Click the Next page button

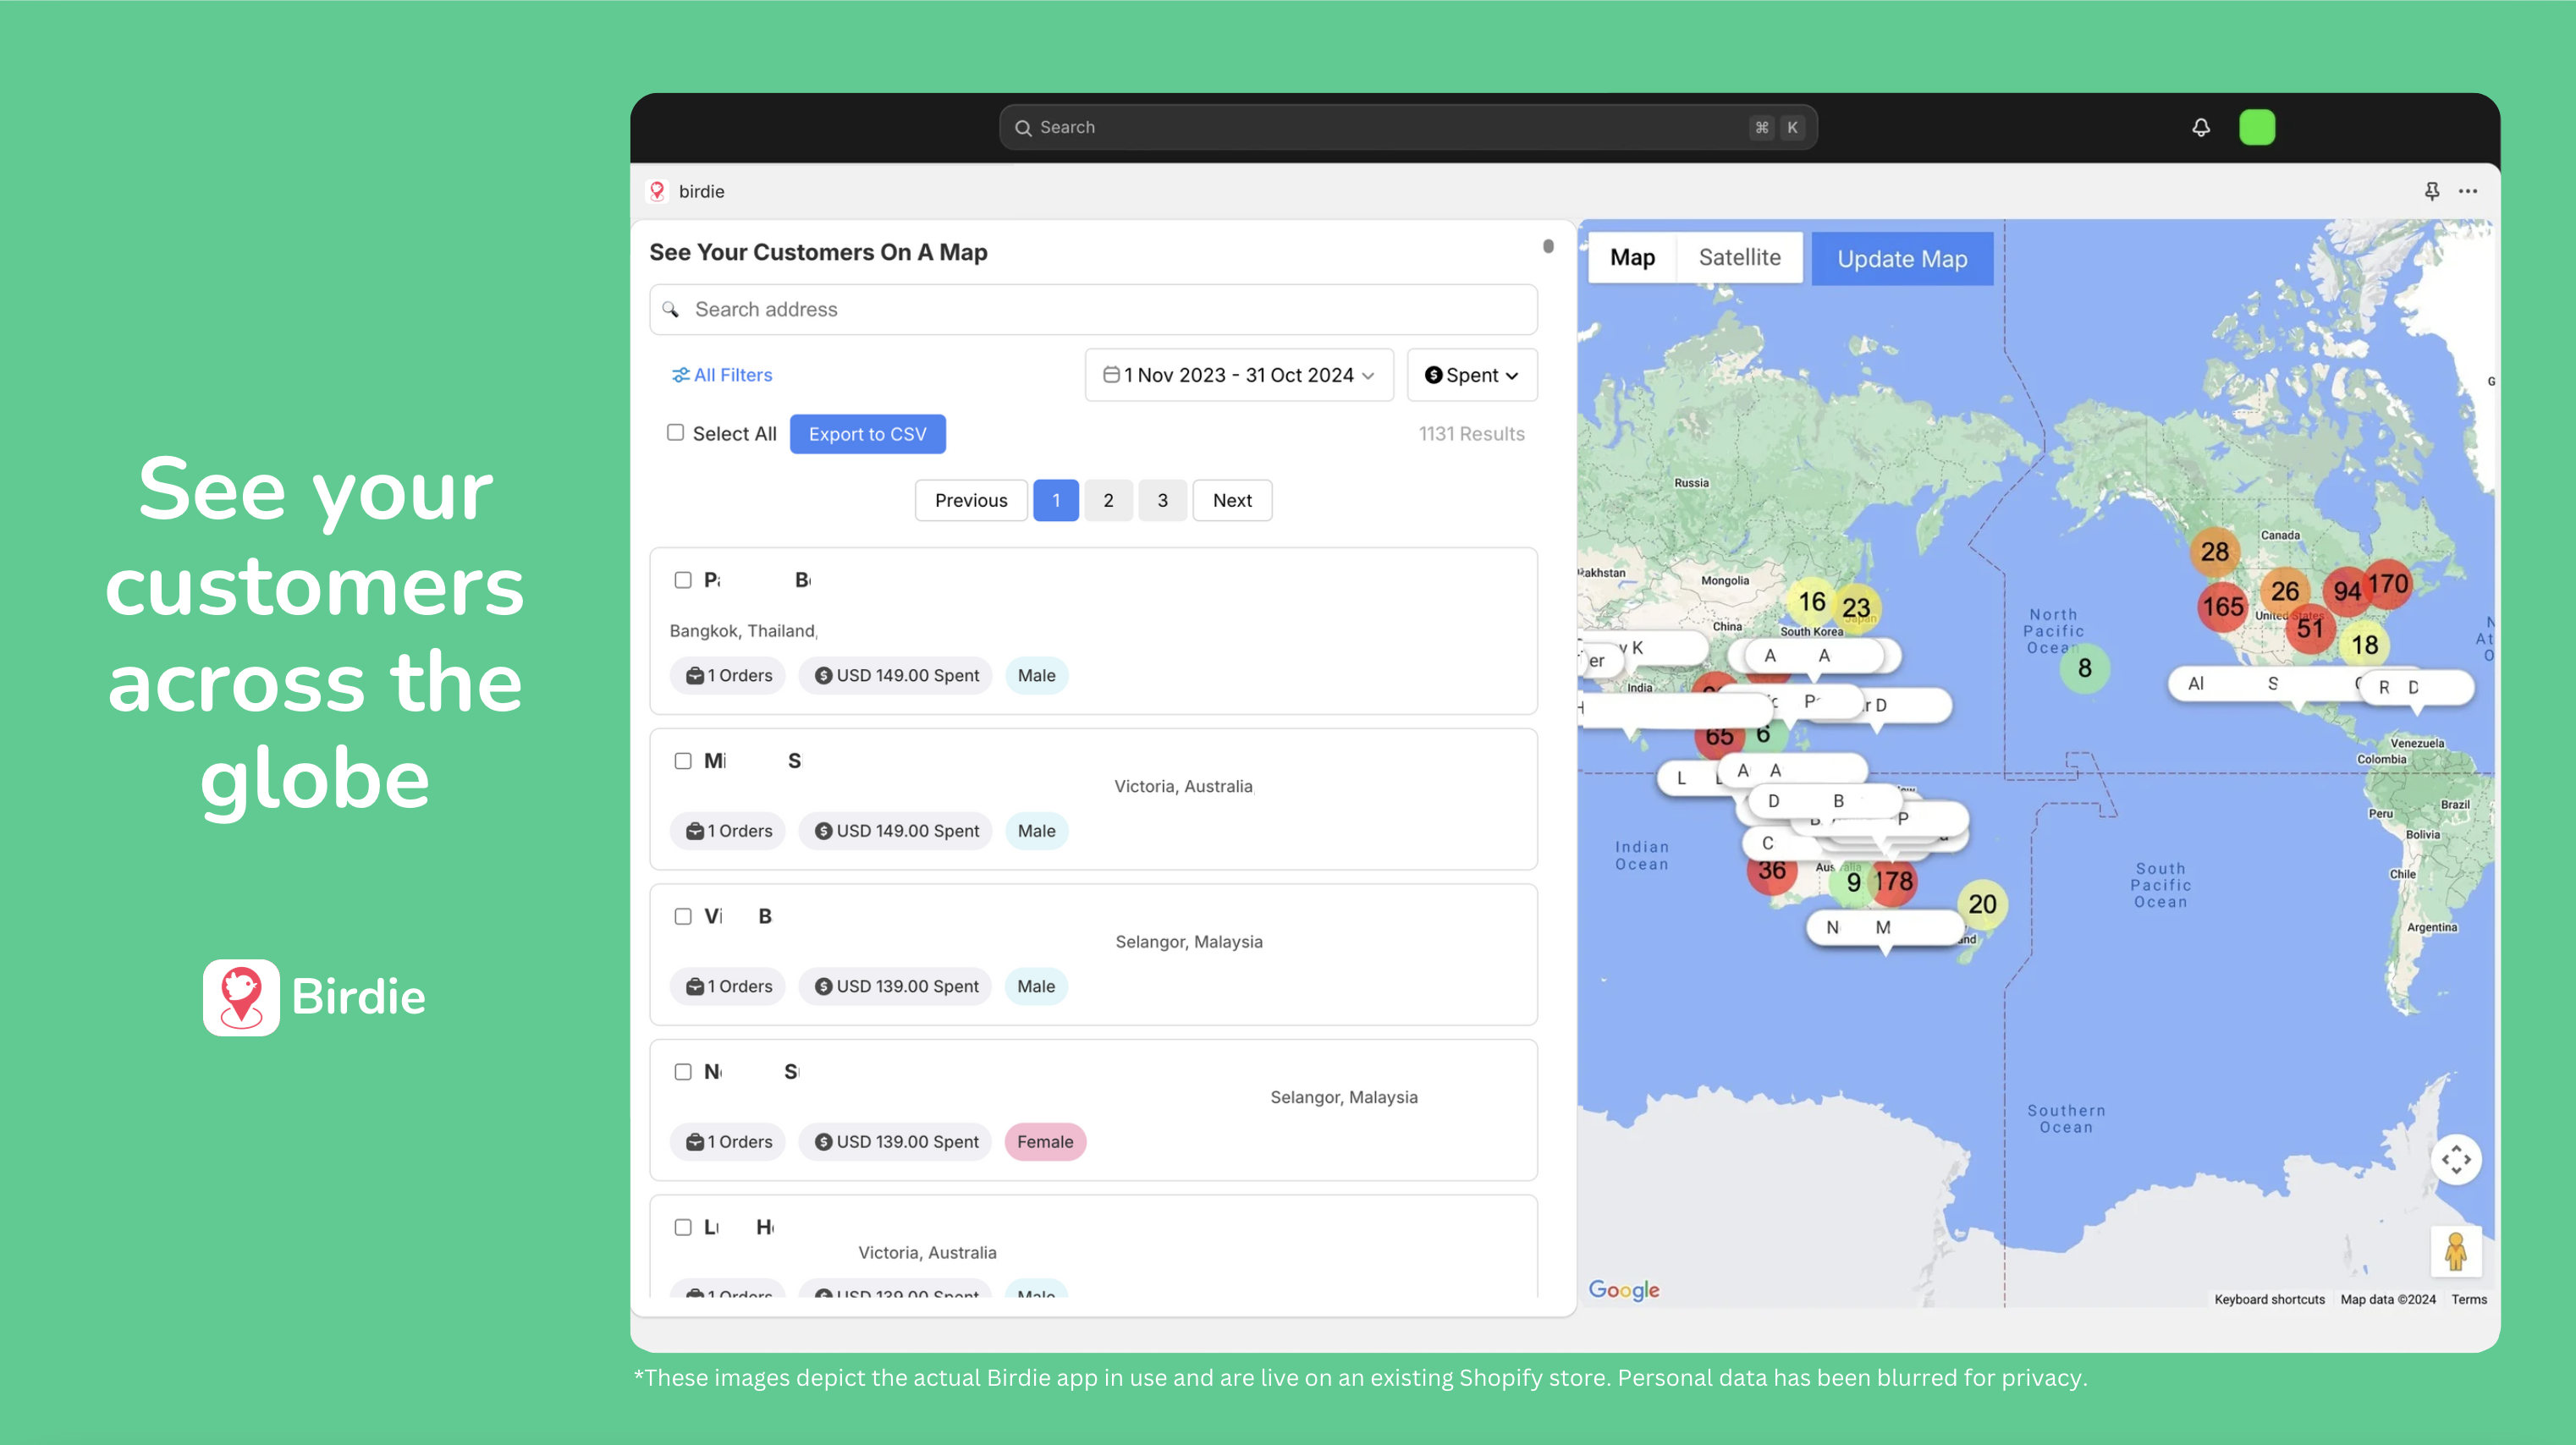pos(1232,500)
